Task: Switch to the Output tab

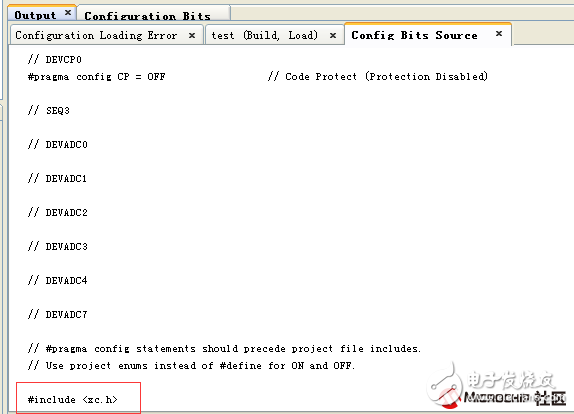Action: (35, 15)
